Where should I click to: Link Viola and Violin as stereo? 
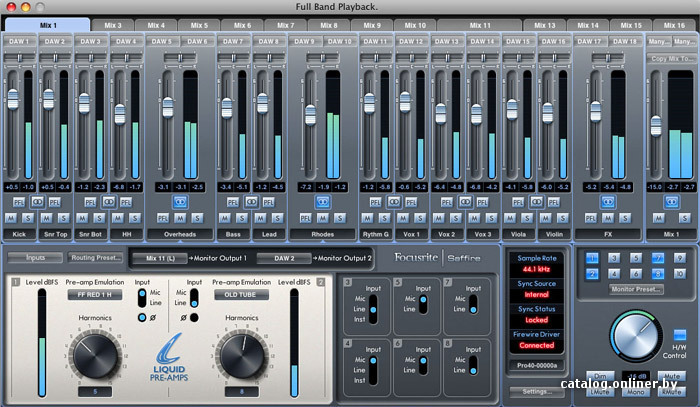[536, 202]
